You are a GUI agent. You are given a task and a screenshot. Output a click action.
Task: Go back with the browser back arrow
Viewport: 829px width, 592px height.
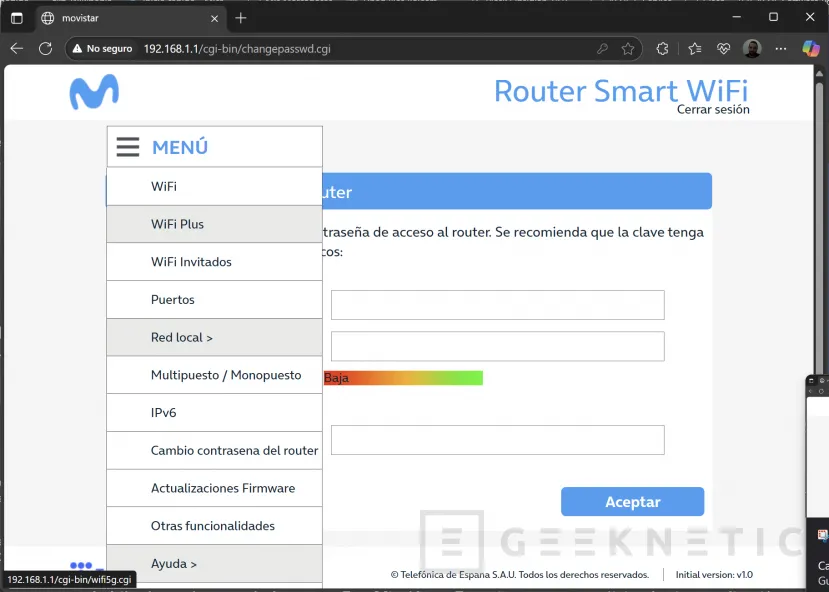click(x=17, y=49)
